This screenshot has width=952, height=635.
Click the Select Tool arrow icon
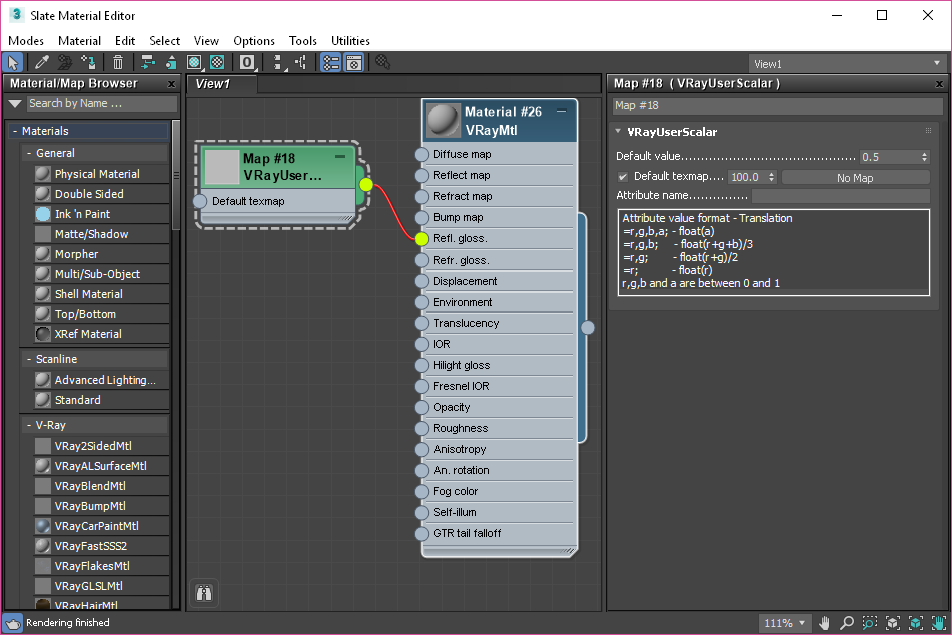pyautogui.click(x=13, y=63)
